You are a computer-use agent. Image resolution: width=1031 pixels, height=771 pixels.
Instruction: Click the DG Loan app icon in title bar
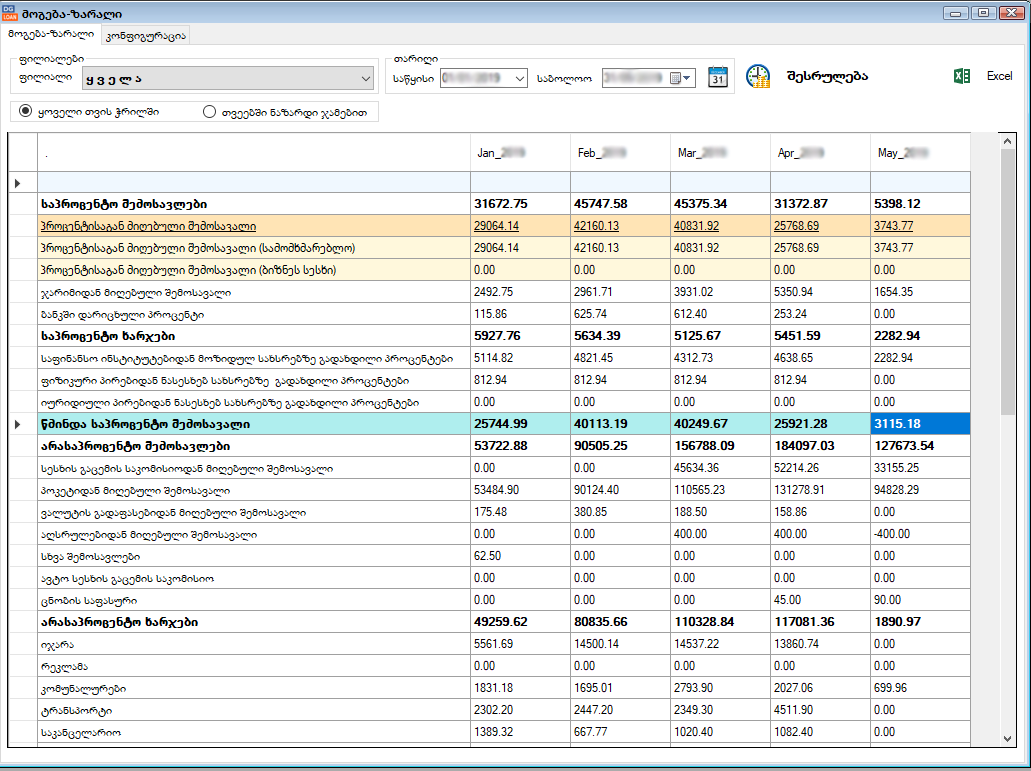[10, 12]
